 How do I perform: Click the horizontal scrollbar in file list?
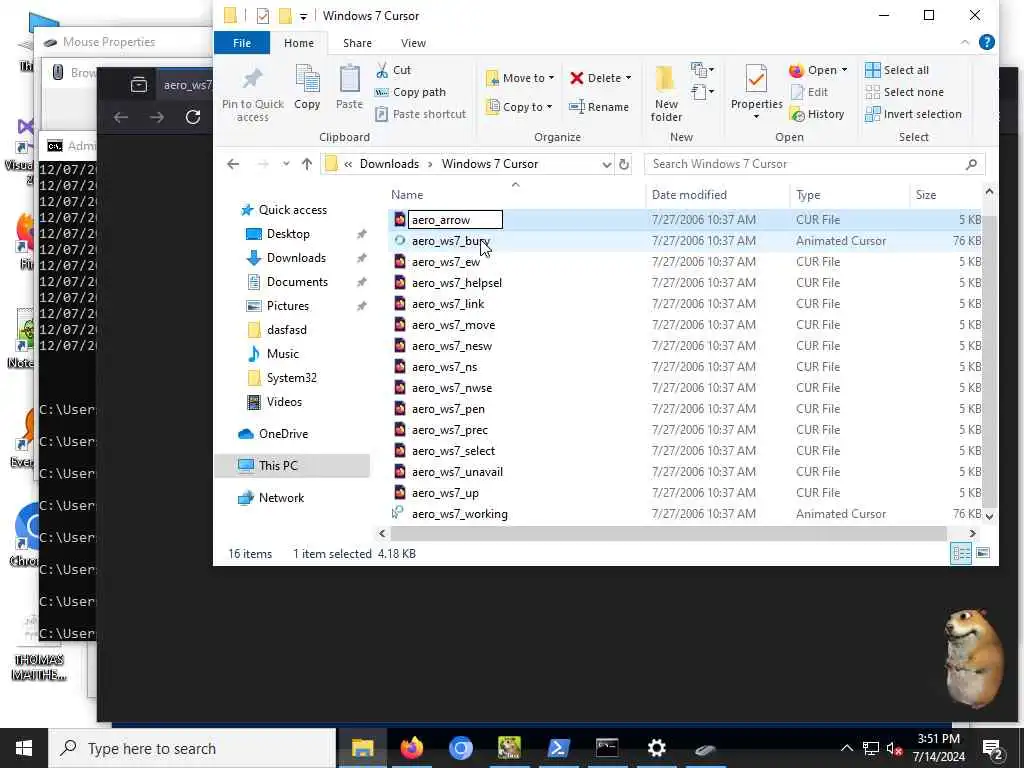(668, 534)
